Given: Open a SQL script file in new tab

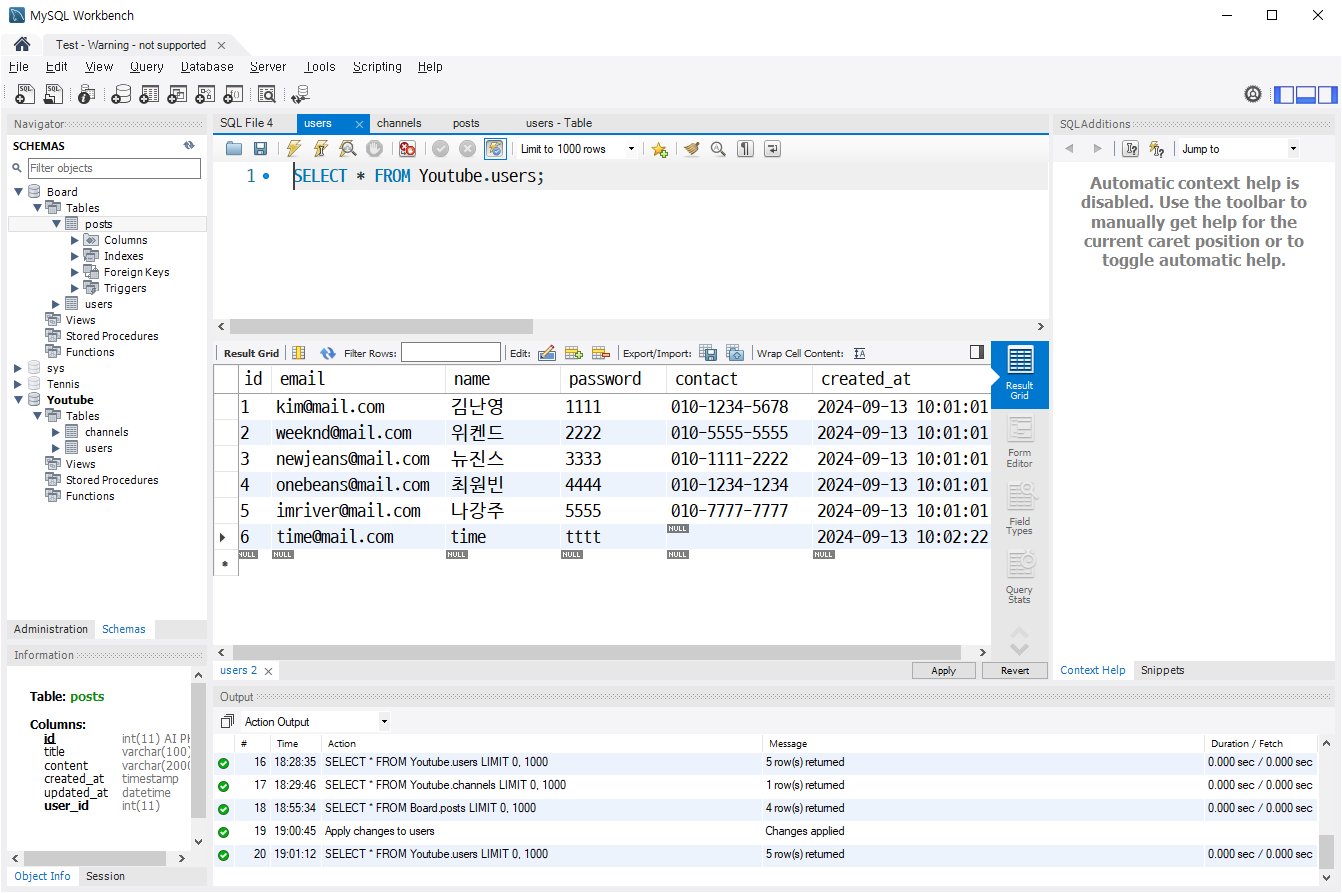Looking at the screenshot, I should point(53,94).
